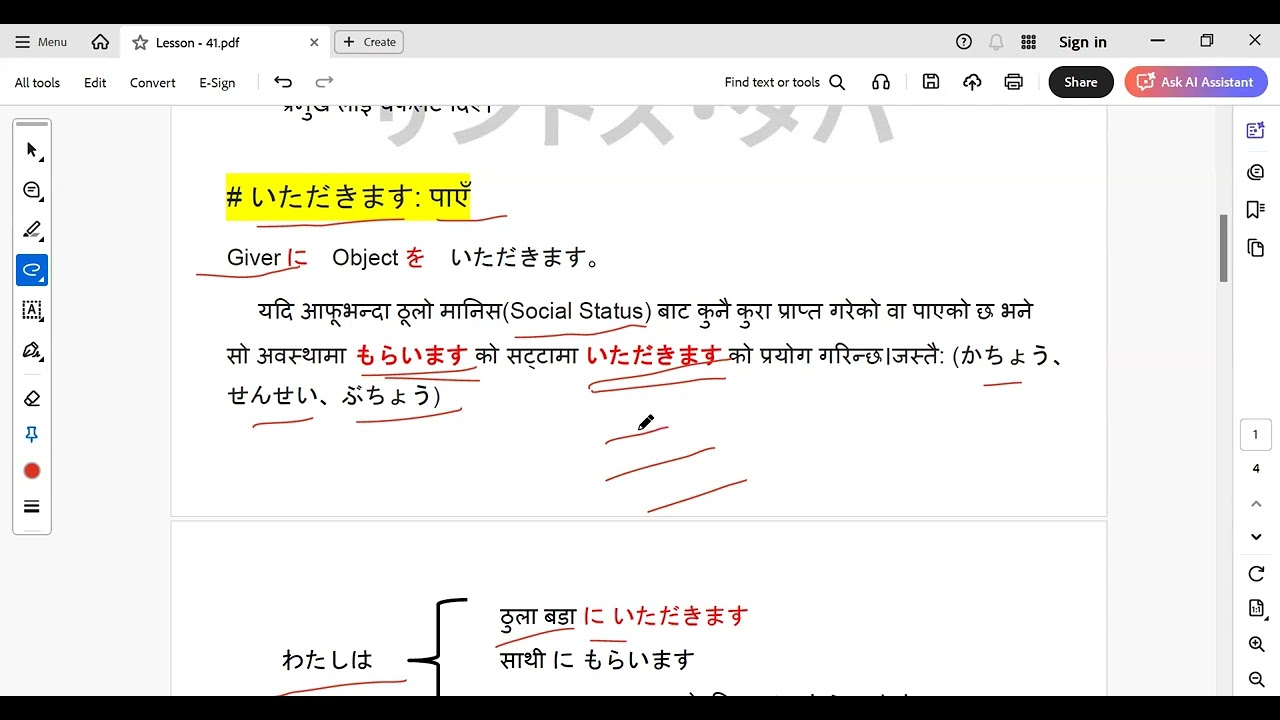This screenshot has height=720, width=1280.
Task: Open the Edit menu
Action: pos(95,83)
